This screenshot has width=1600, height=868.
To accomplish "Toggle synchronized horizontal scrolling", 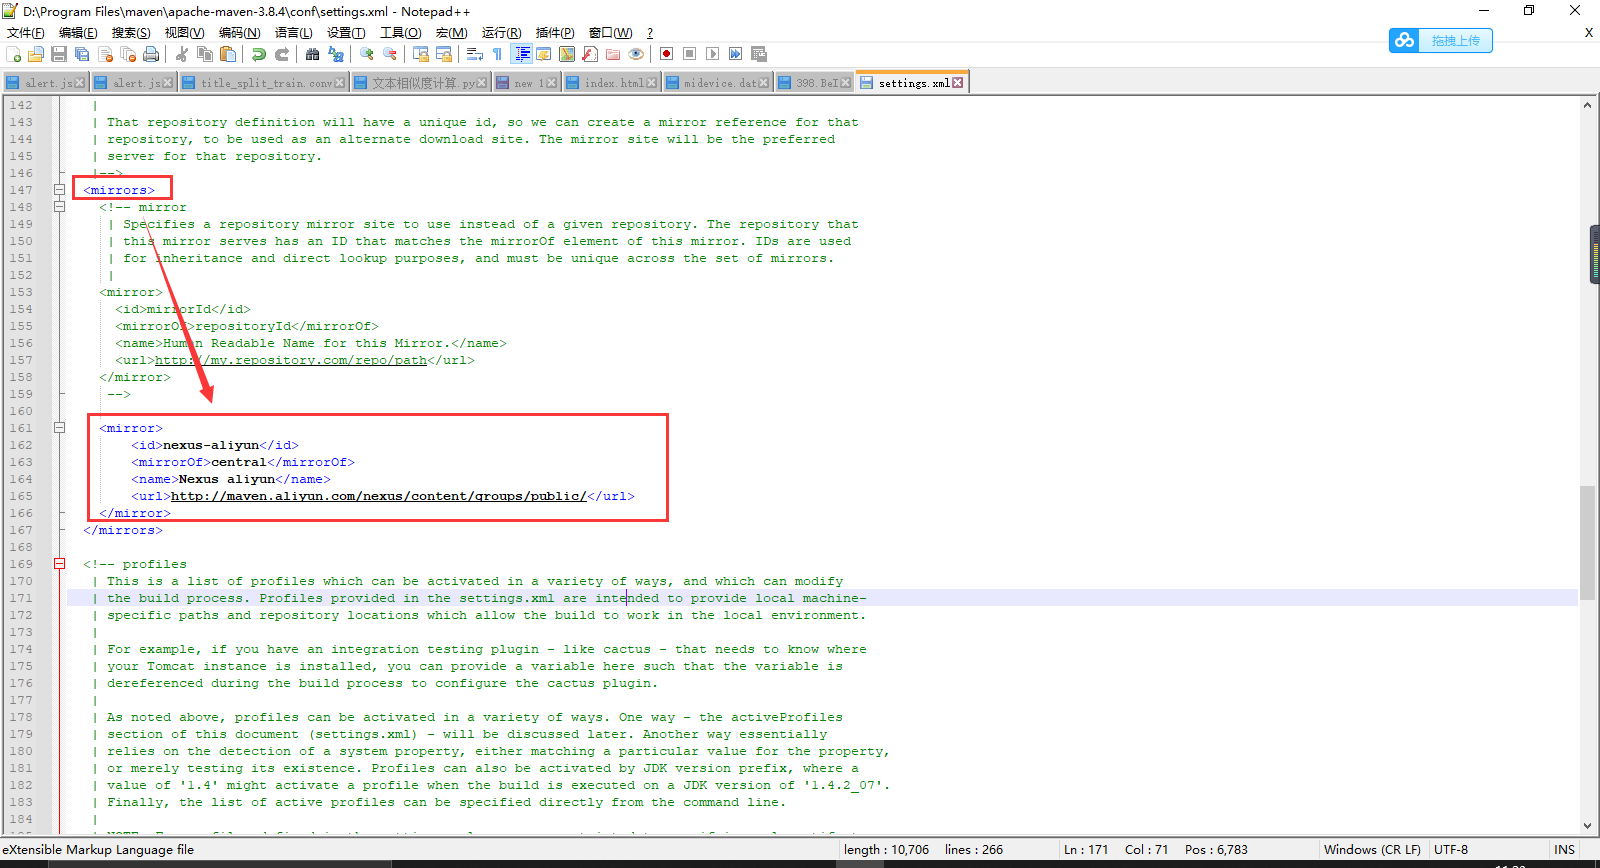I will (x=444, y=54).
